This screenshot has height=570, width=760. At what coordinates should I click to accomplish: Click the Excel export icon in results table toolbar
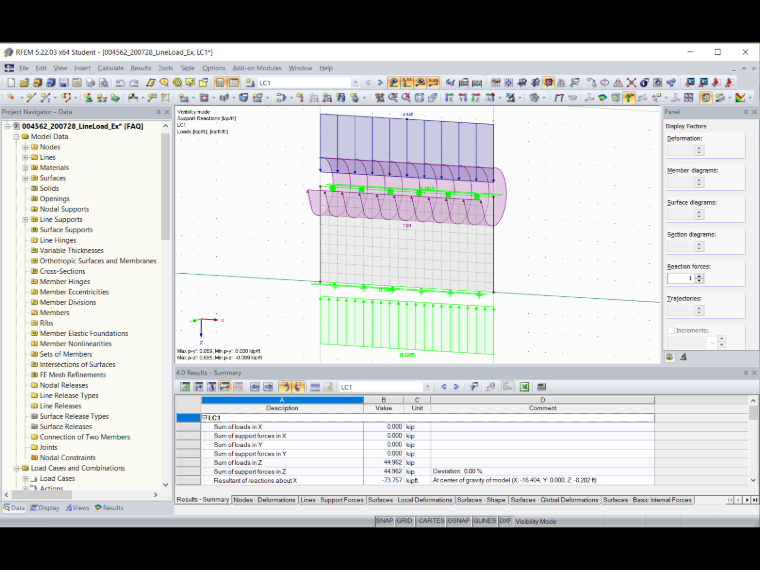524,387
